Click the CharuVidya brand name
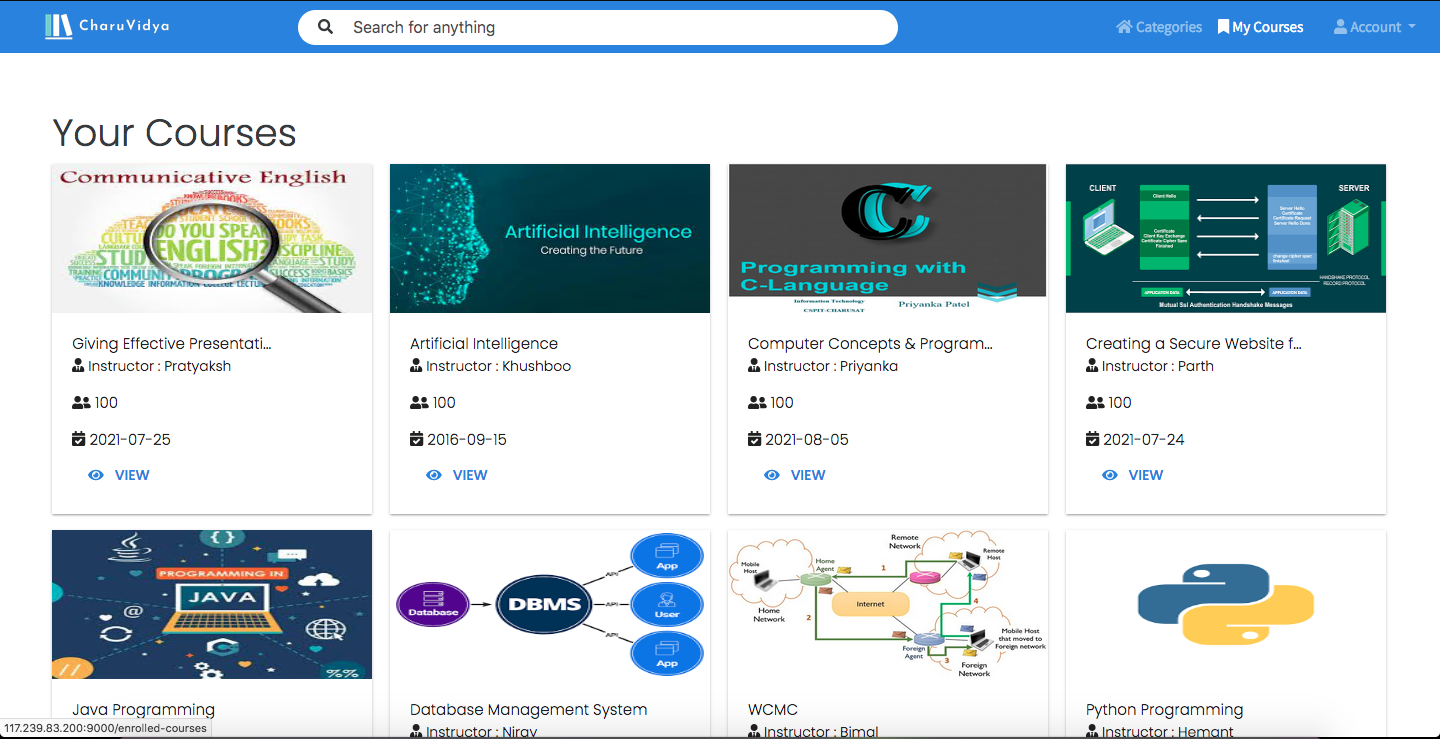Image resolution: width=1440 pixels, height=739 pixels. point(123,26)
